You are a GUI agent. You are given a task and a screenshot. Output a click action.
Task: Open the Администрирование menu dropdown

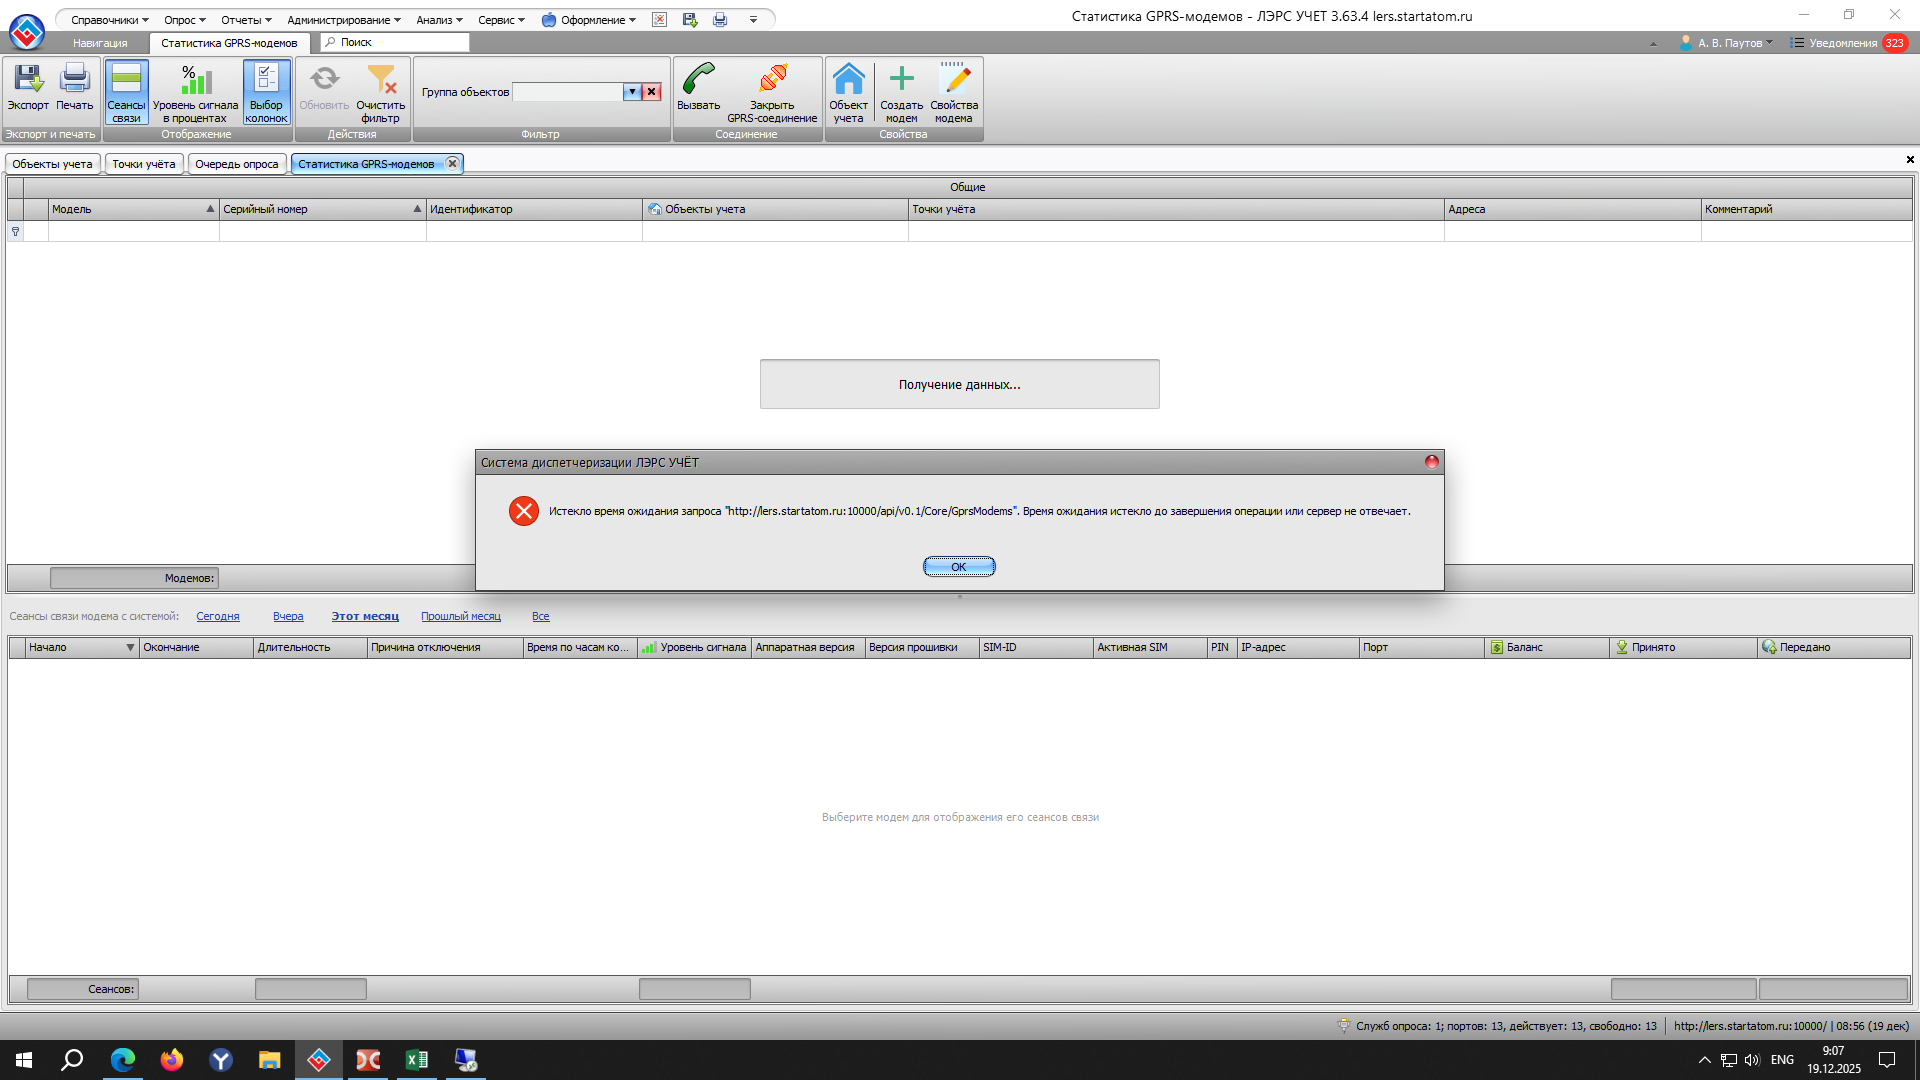[x=343, y=20]
